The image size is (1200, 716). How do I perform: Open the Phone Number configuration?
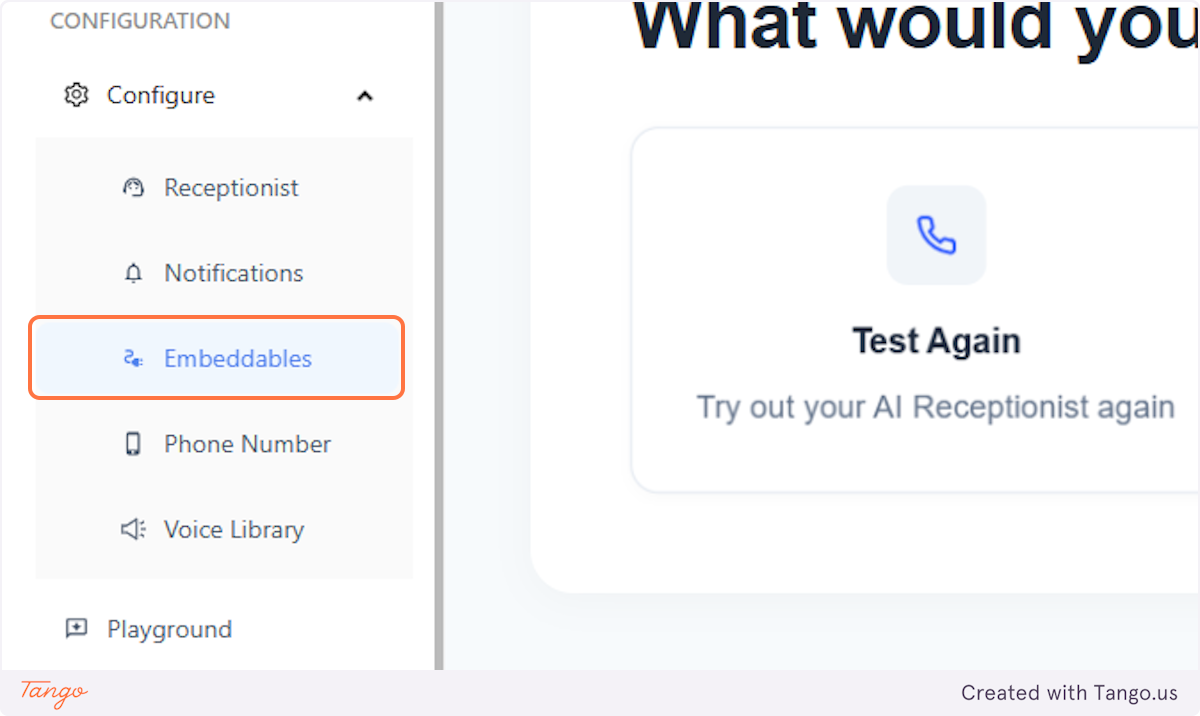[247, 443]
